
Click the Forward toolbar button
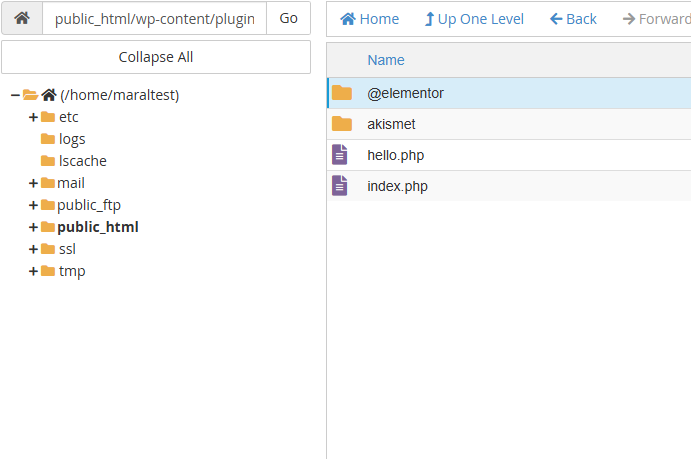click(656, 19)
